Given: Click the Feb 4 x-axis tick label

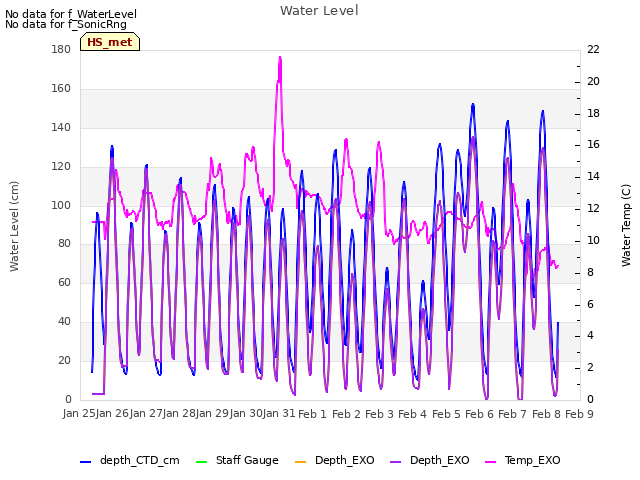Looking at the screenshot, I should [x=412, y=414].
